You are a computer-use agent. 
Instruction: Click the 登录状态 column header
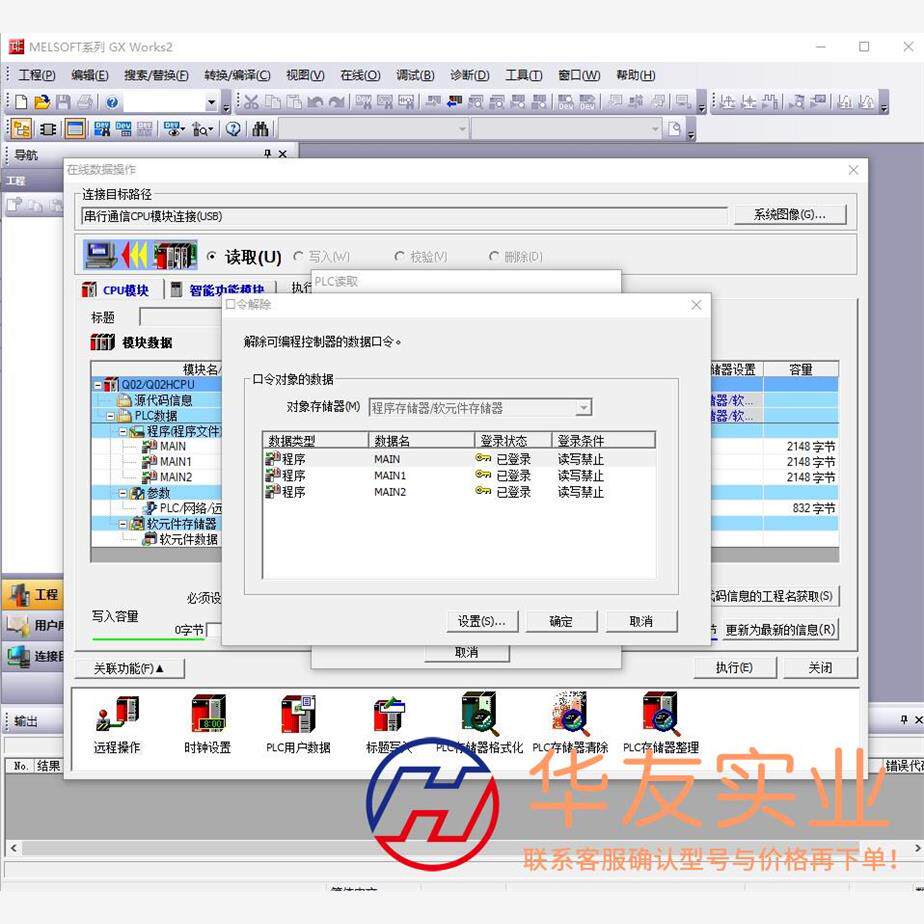tap(513, 440)
